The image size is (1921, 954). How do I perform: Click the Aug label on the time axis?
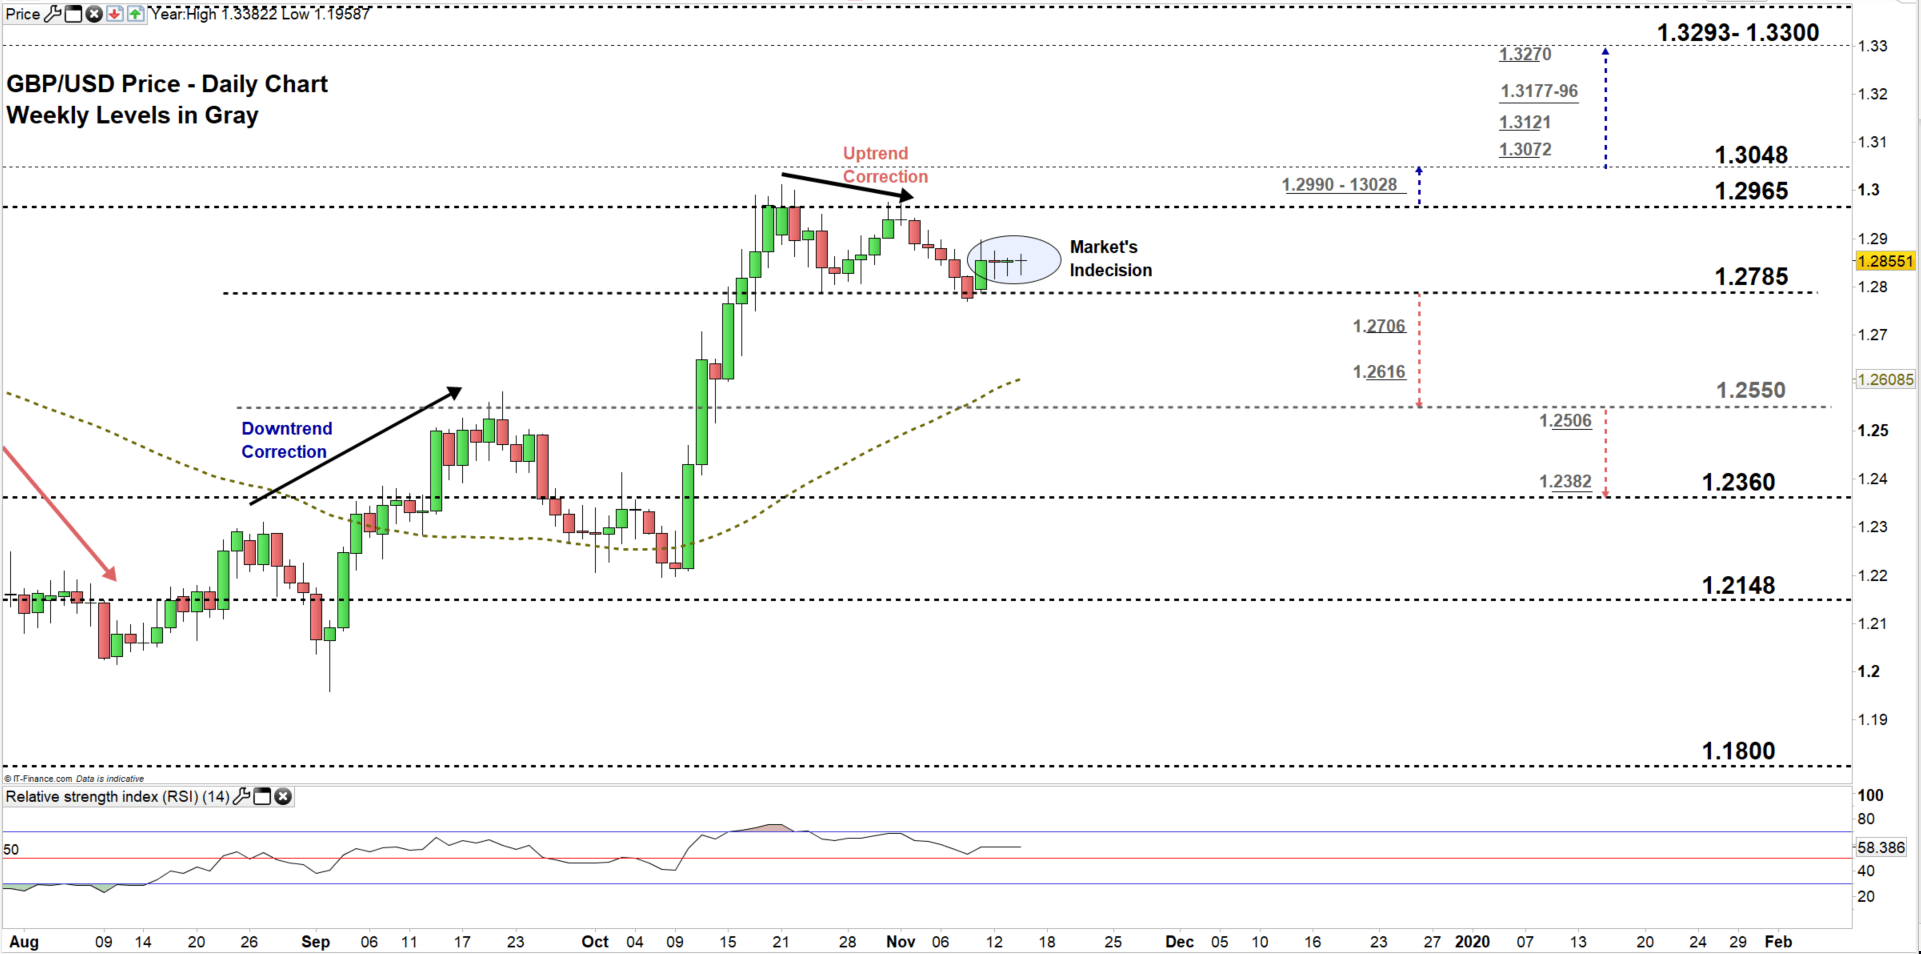pos(23,942)
